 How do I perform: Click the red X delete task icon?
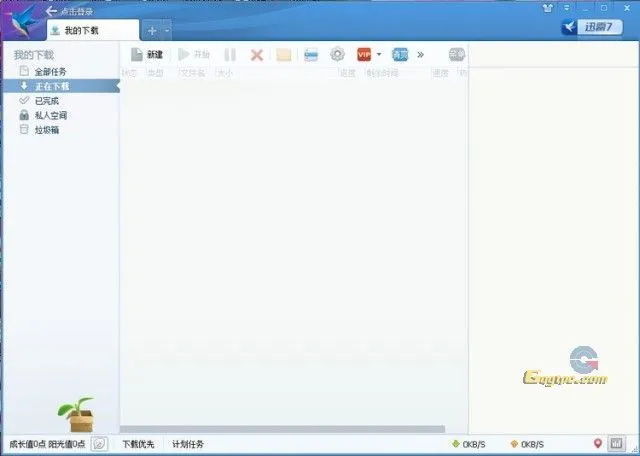(x=257, y=55)
